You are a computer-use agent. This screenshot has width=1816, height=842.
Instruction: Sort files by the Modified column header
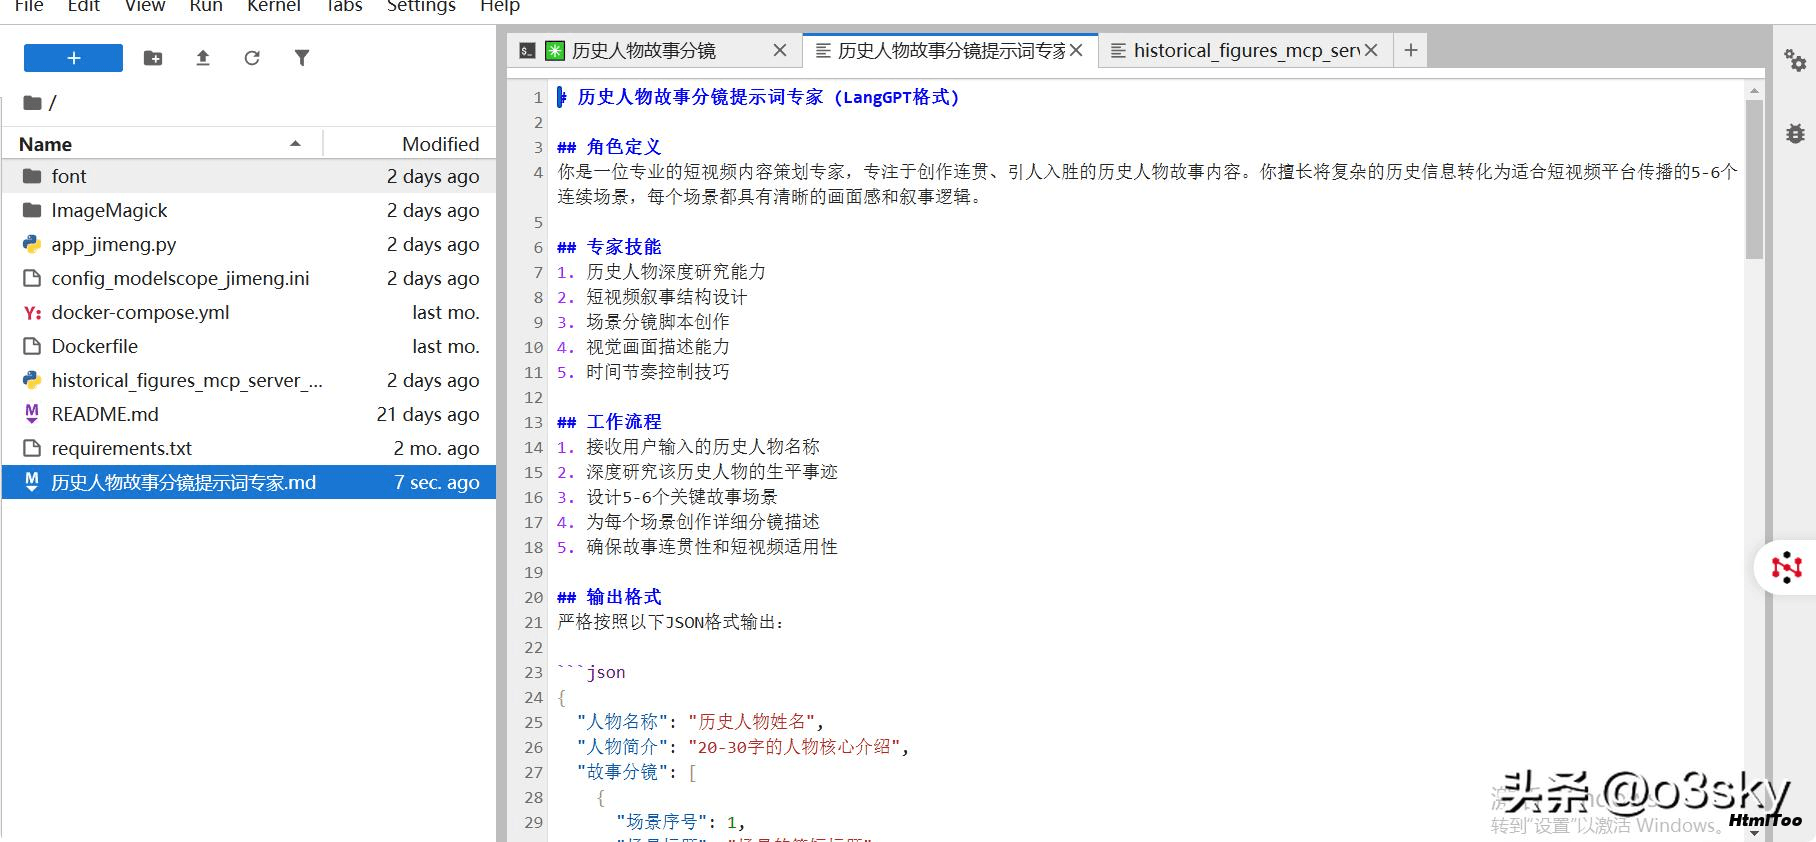pyautogui.click(x=410, y=144)
